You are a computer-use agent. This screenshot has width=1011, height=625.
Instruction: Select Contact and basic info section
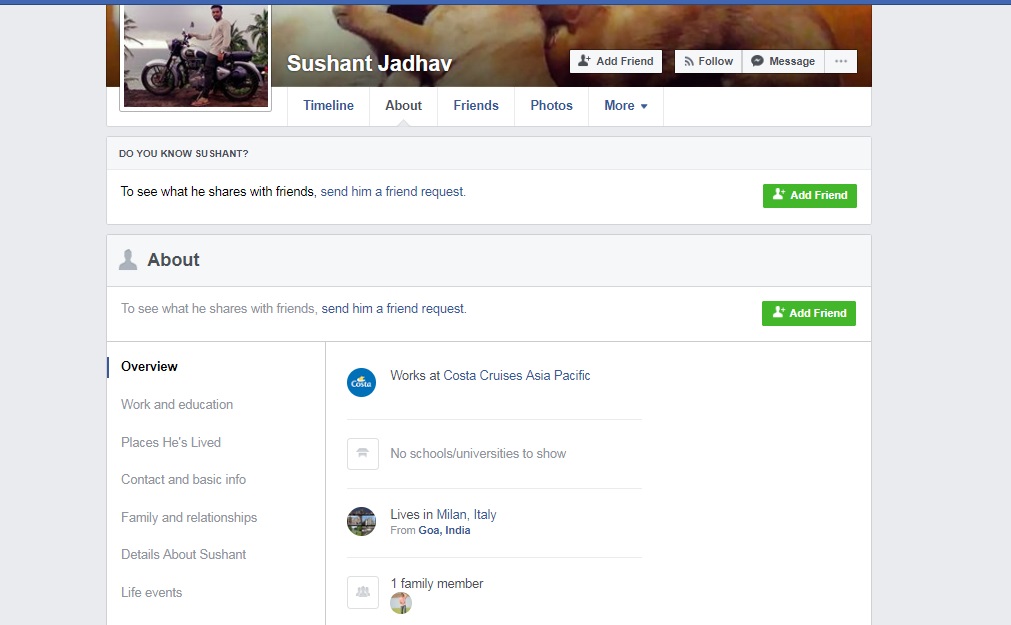coord(183,480)
